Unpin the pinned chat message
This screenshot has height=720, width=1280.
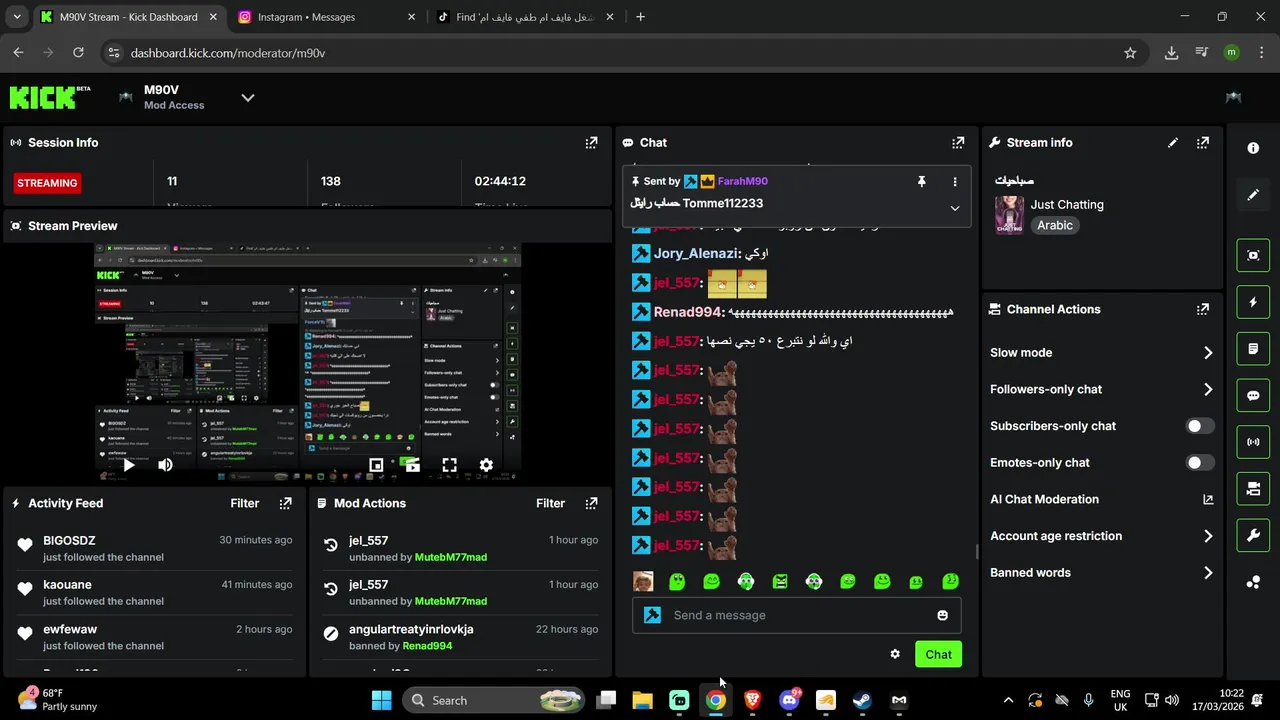point(921,181)
